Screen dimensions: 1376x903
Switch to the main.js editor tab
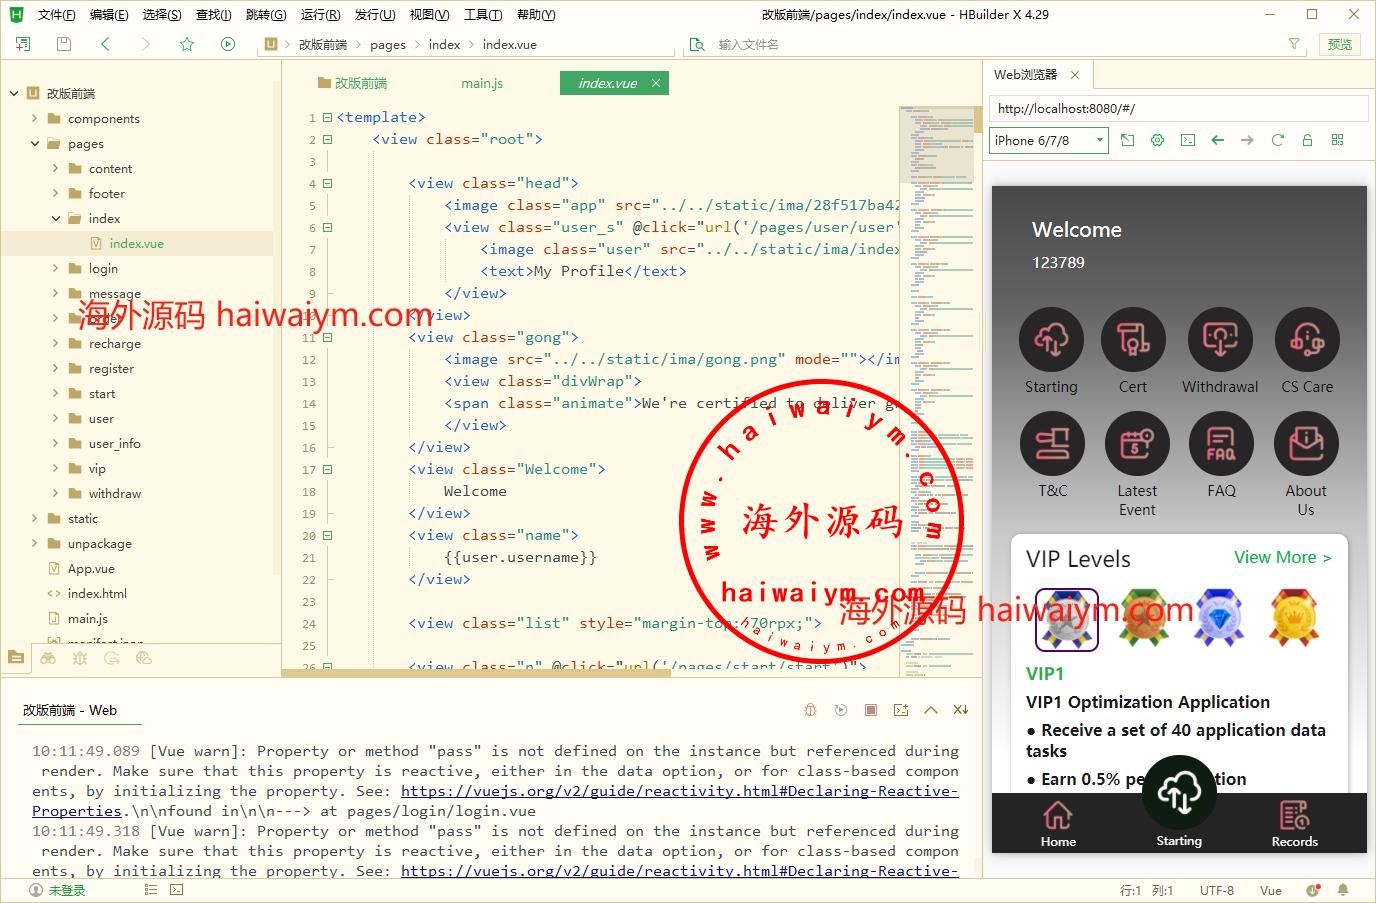[481, 83]
